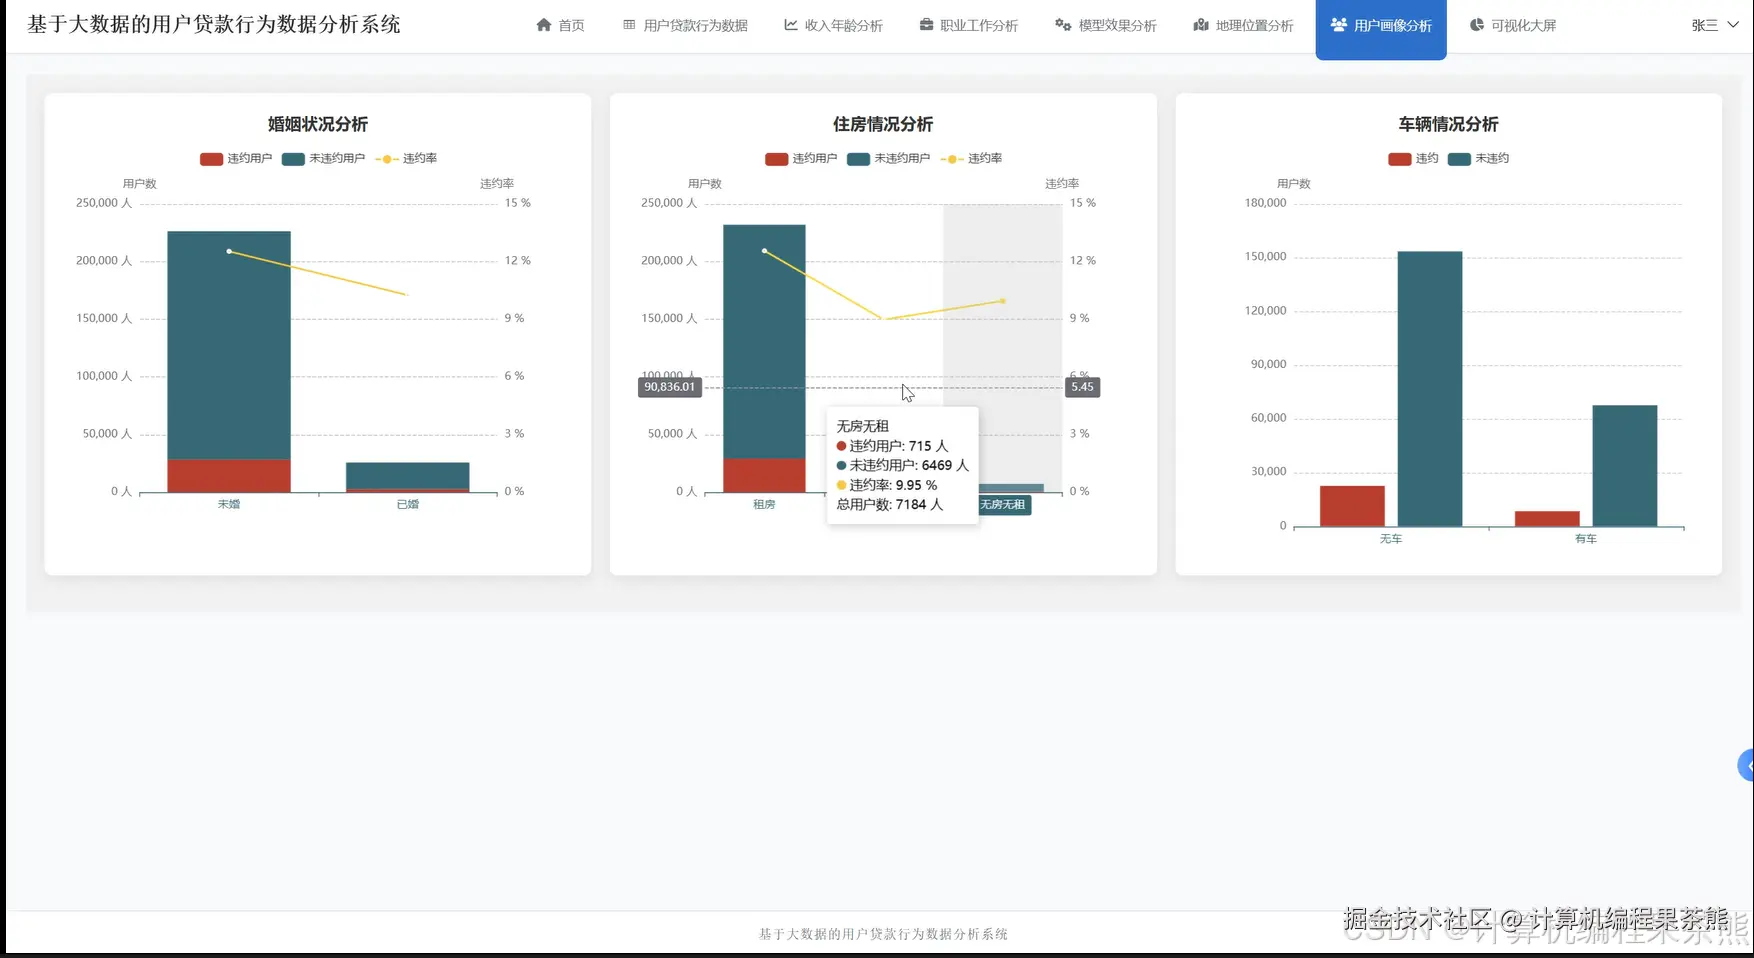Click the 婚姻状况分析 chart title
1754x958 pixels.
[318, 124]
